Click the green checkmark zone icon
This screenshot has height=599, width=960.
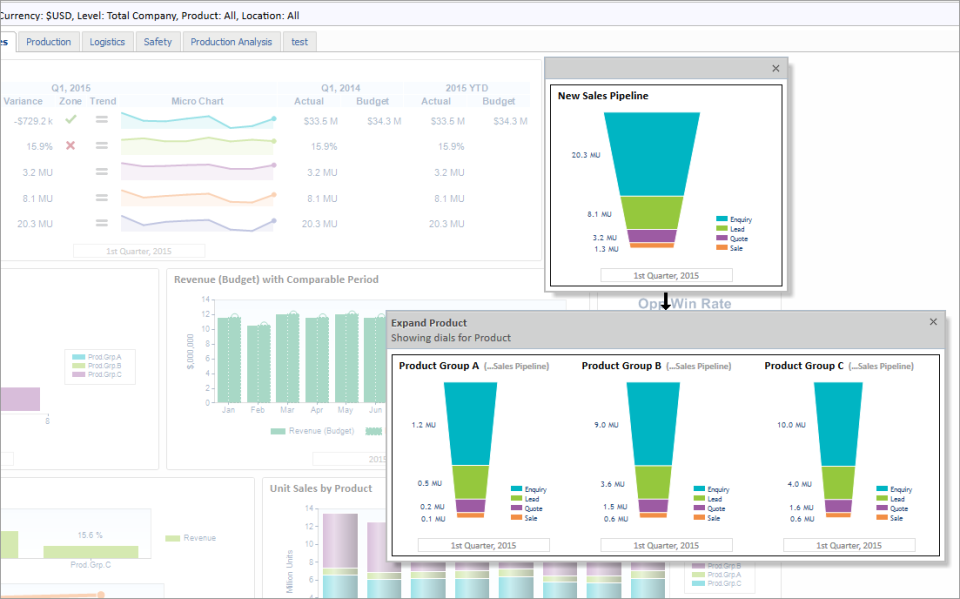[70, 120]
